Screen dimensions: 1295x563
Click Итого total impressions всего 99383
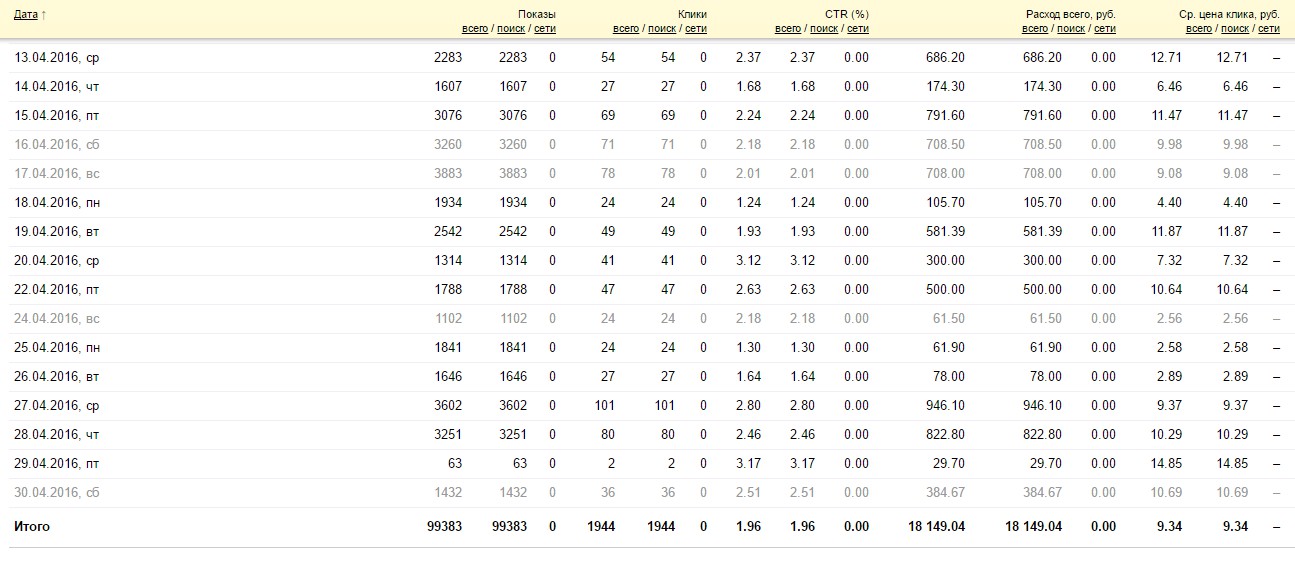coord(444,527)
